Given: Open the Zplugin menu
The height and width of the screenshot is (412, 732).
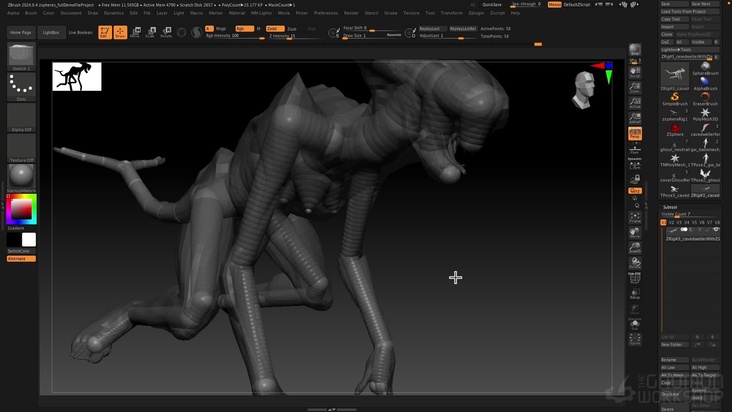Looking at the screenshot, I should point(476,13).
